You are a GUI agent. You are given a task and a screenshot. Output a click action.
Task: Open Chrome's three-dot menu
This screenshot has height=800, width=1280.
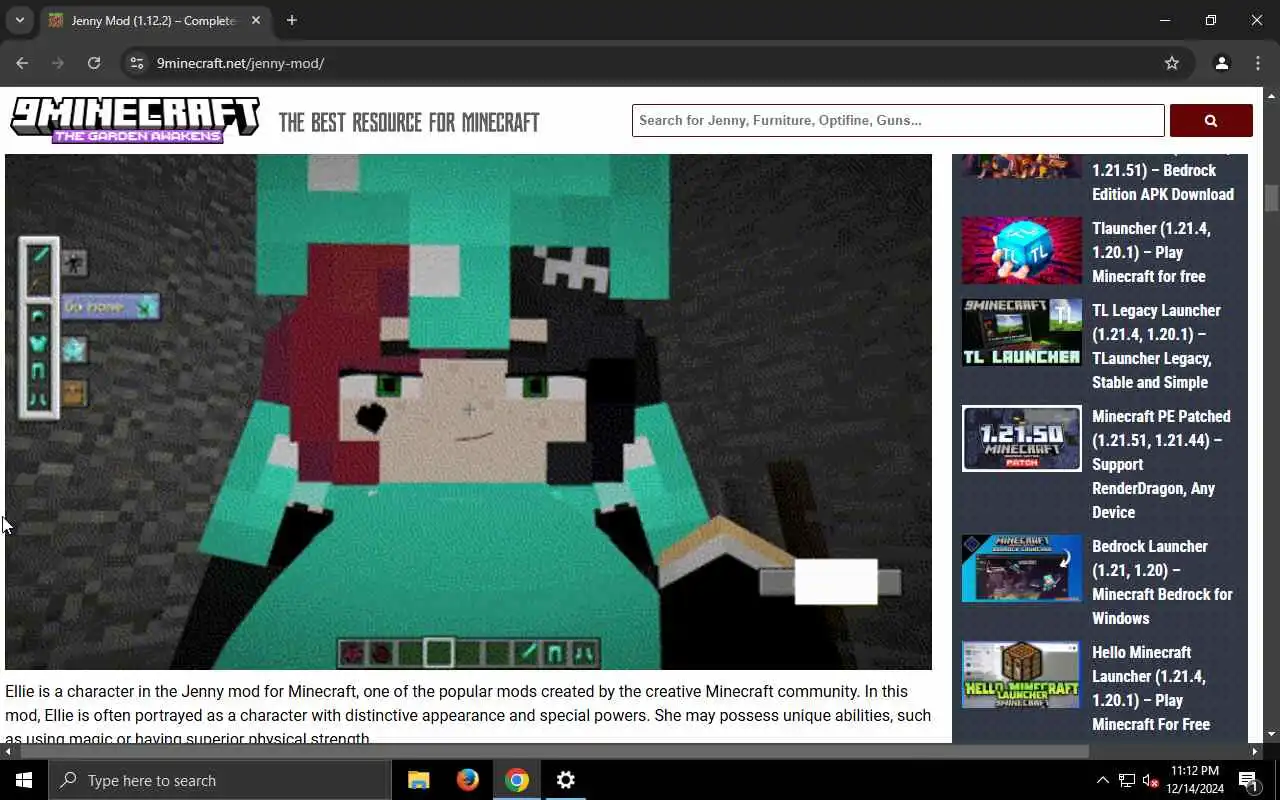coord(1258,63)
